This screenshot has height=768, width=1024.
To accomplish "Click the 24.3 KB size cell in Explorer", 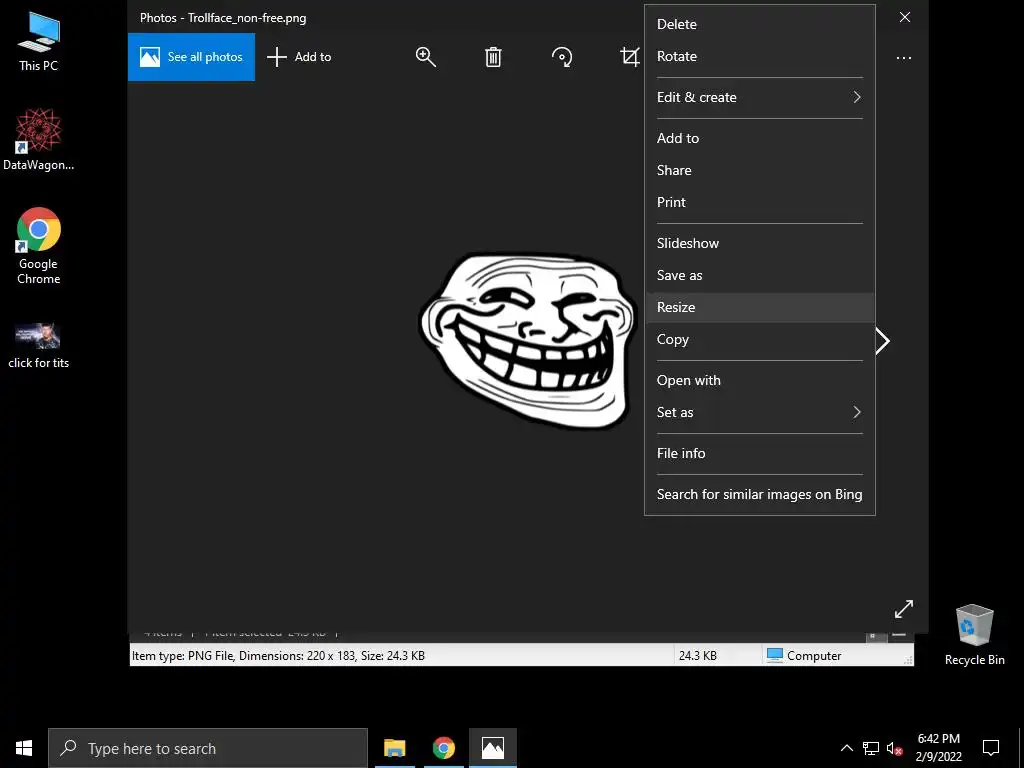I will tap(697, 656).
